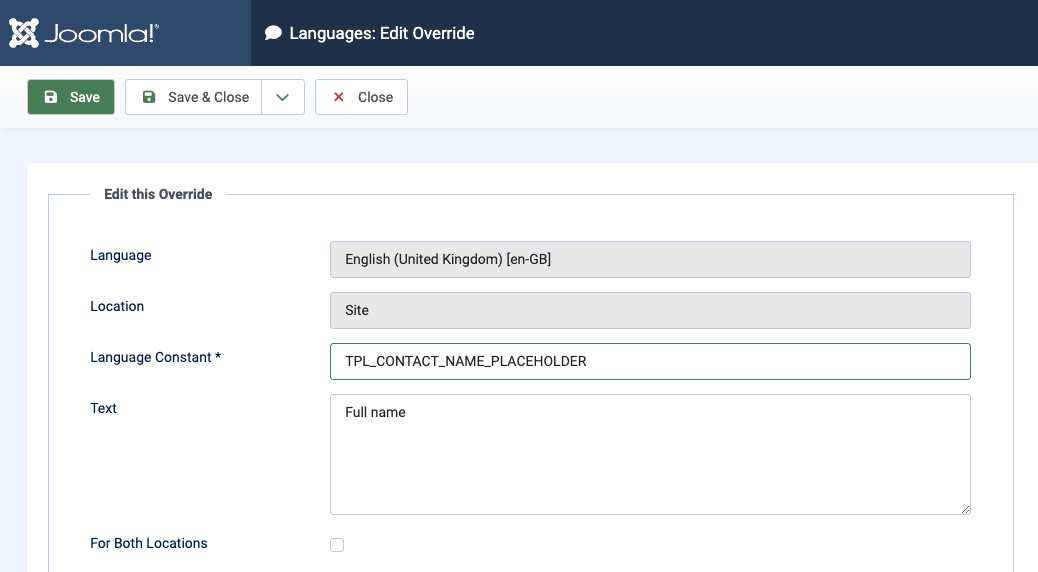Click the 'Language Constant *' label

[x=155, y=357]
